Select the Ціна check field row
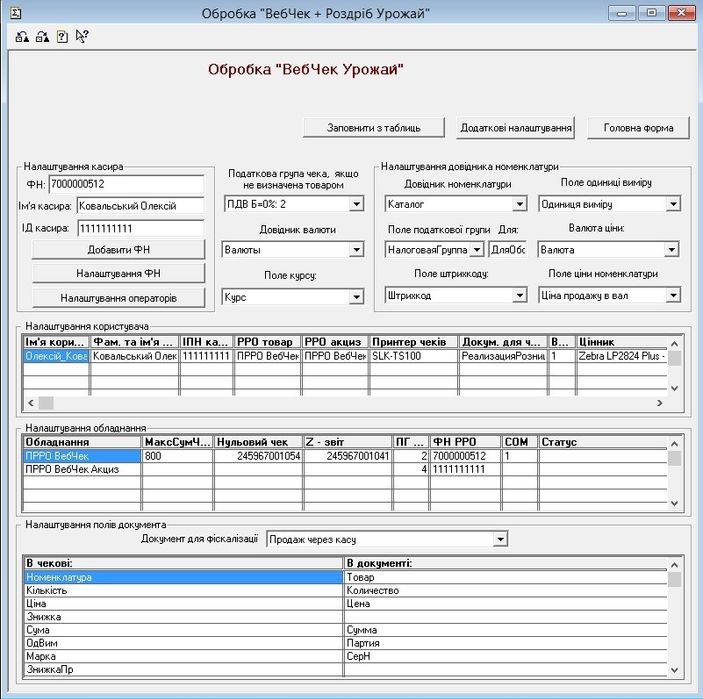The width and height of the screenshot is (703, 699). [x=183, y=604]
